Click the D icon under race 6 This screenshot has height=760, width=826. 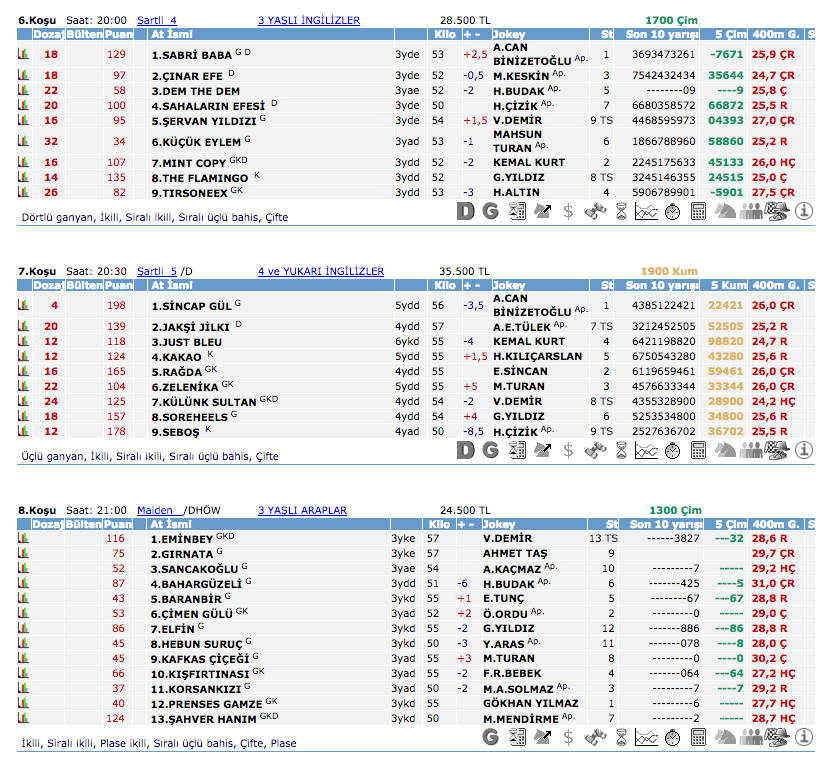click(465, 211)
